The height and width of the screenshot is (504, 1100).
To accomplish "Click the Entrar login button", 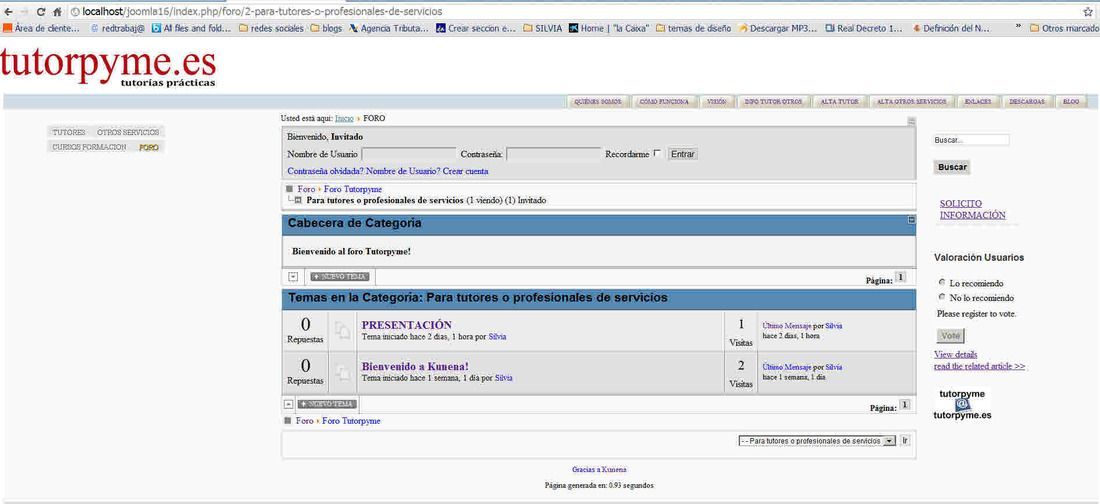I will (x=683, y=154).
